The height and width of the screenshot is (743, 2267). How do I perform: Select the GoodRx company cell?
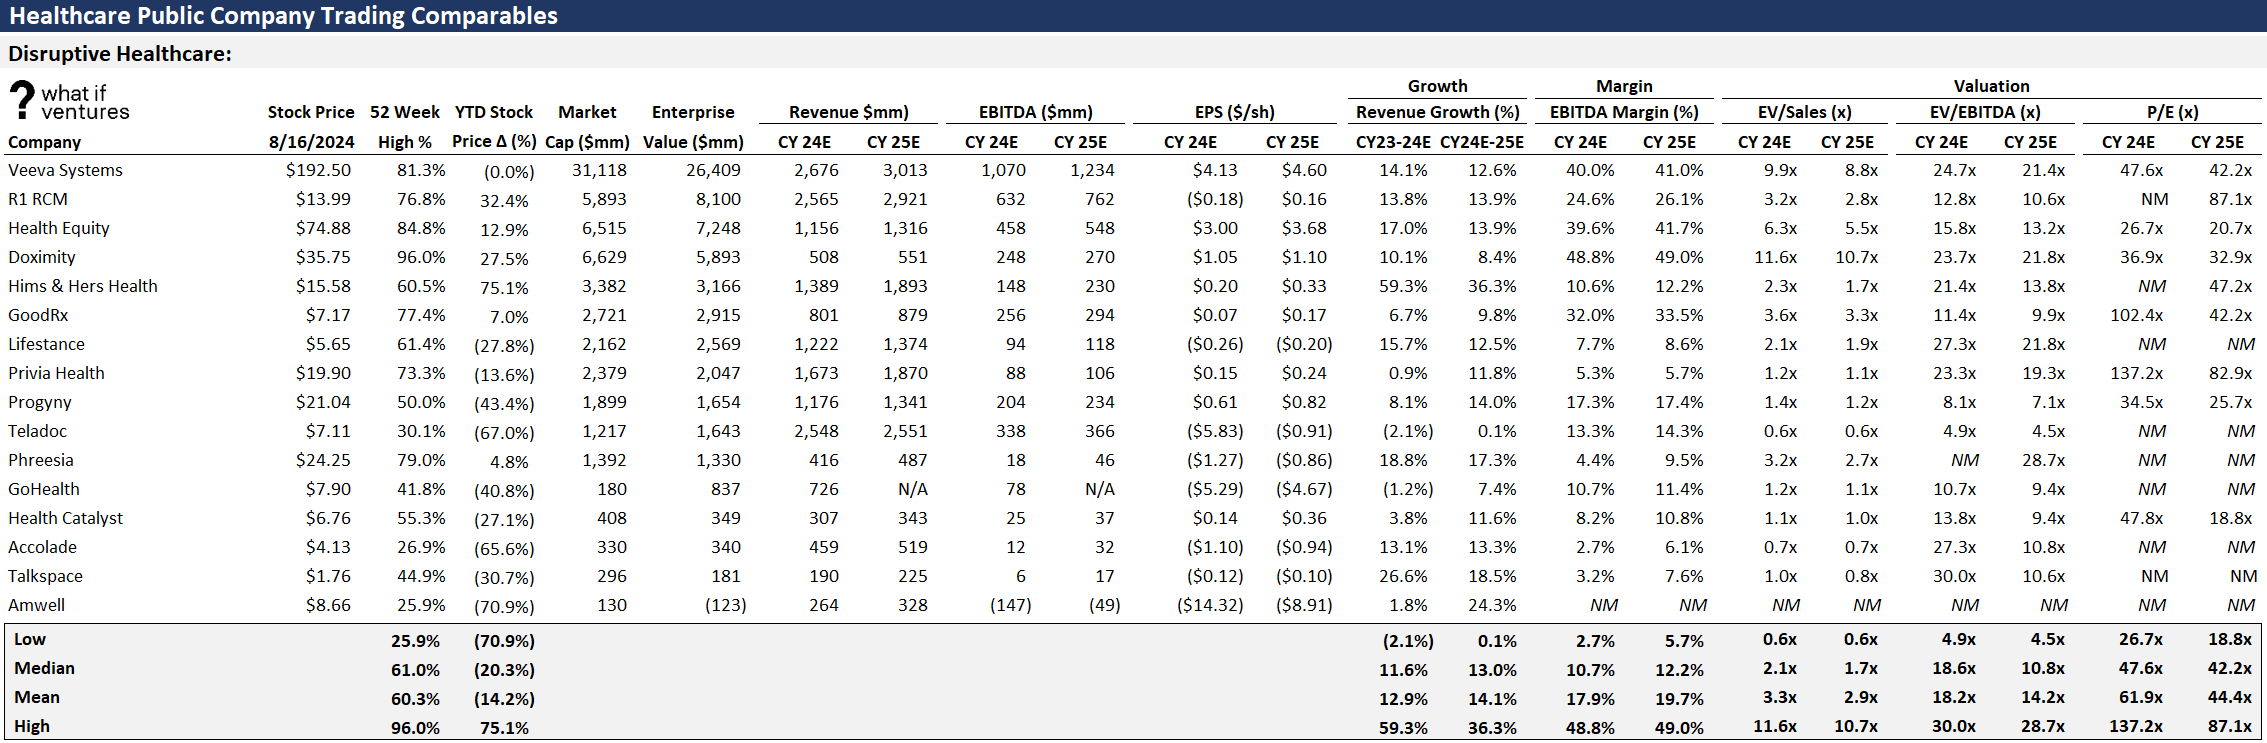click(38, 315)
